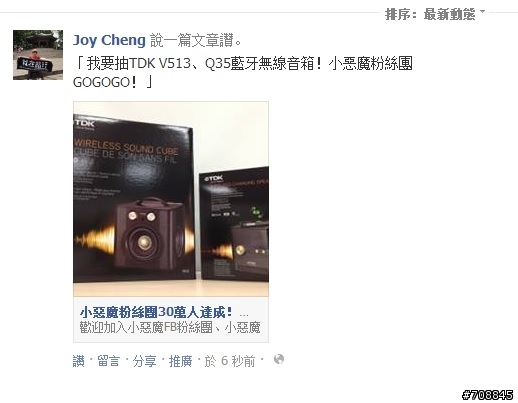Screen dimensions: 518x403
Task: Open the 排序: 最新動態 sort dropdown
Action: 435,14
